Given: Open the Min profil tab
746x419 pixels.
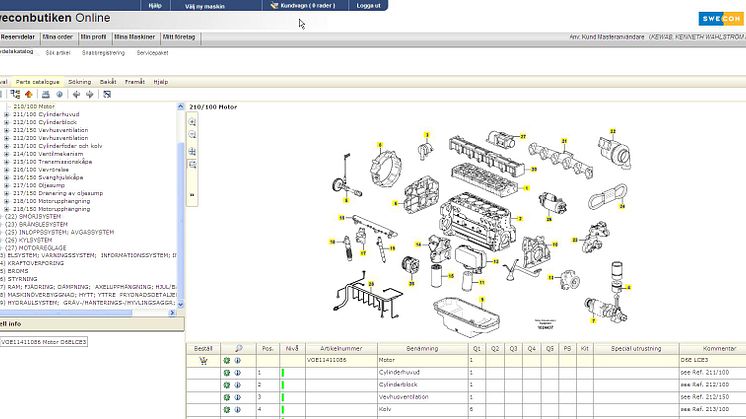Looking at the screenshot, I should coord(93,37).
